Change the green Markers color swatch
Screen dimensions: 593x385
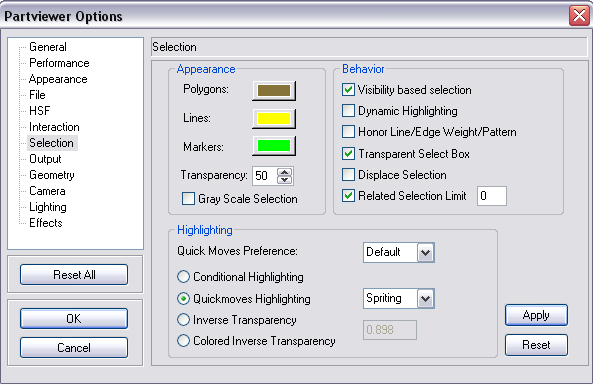pos(274,146)
